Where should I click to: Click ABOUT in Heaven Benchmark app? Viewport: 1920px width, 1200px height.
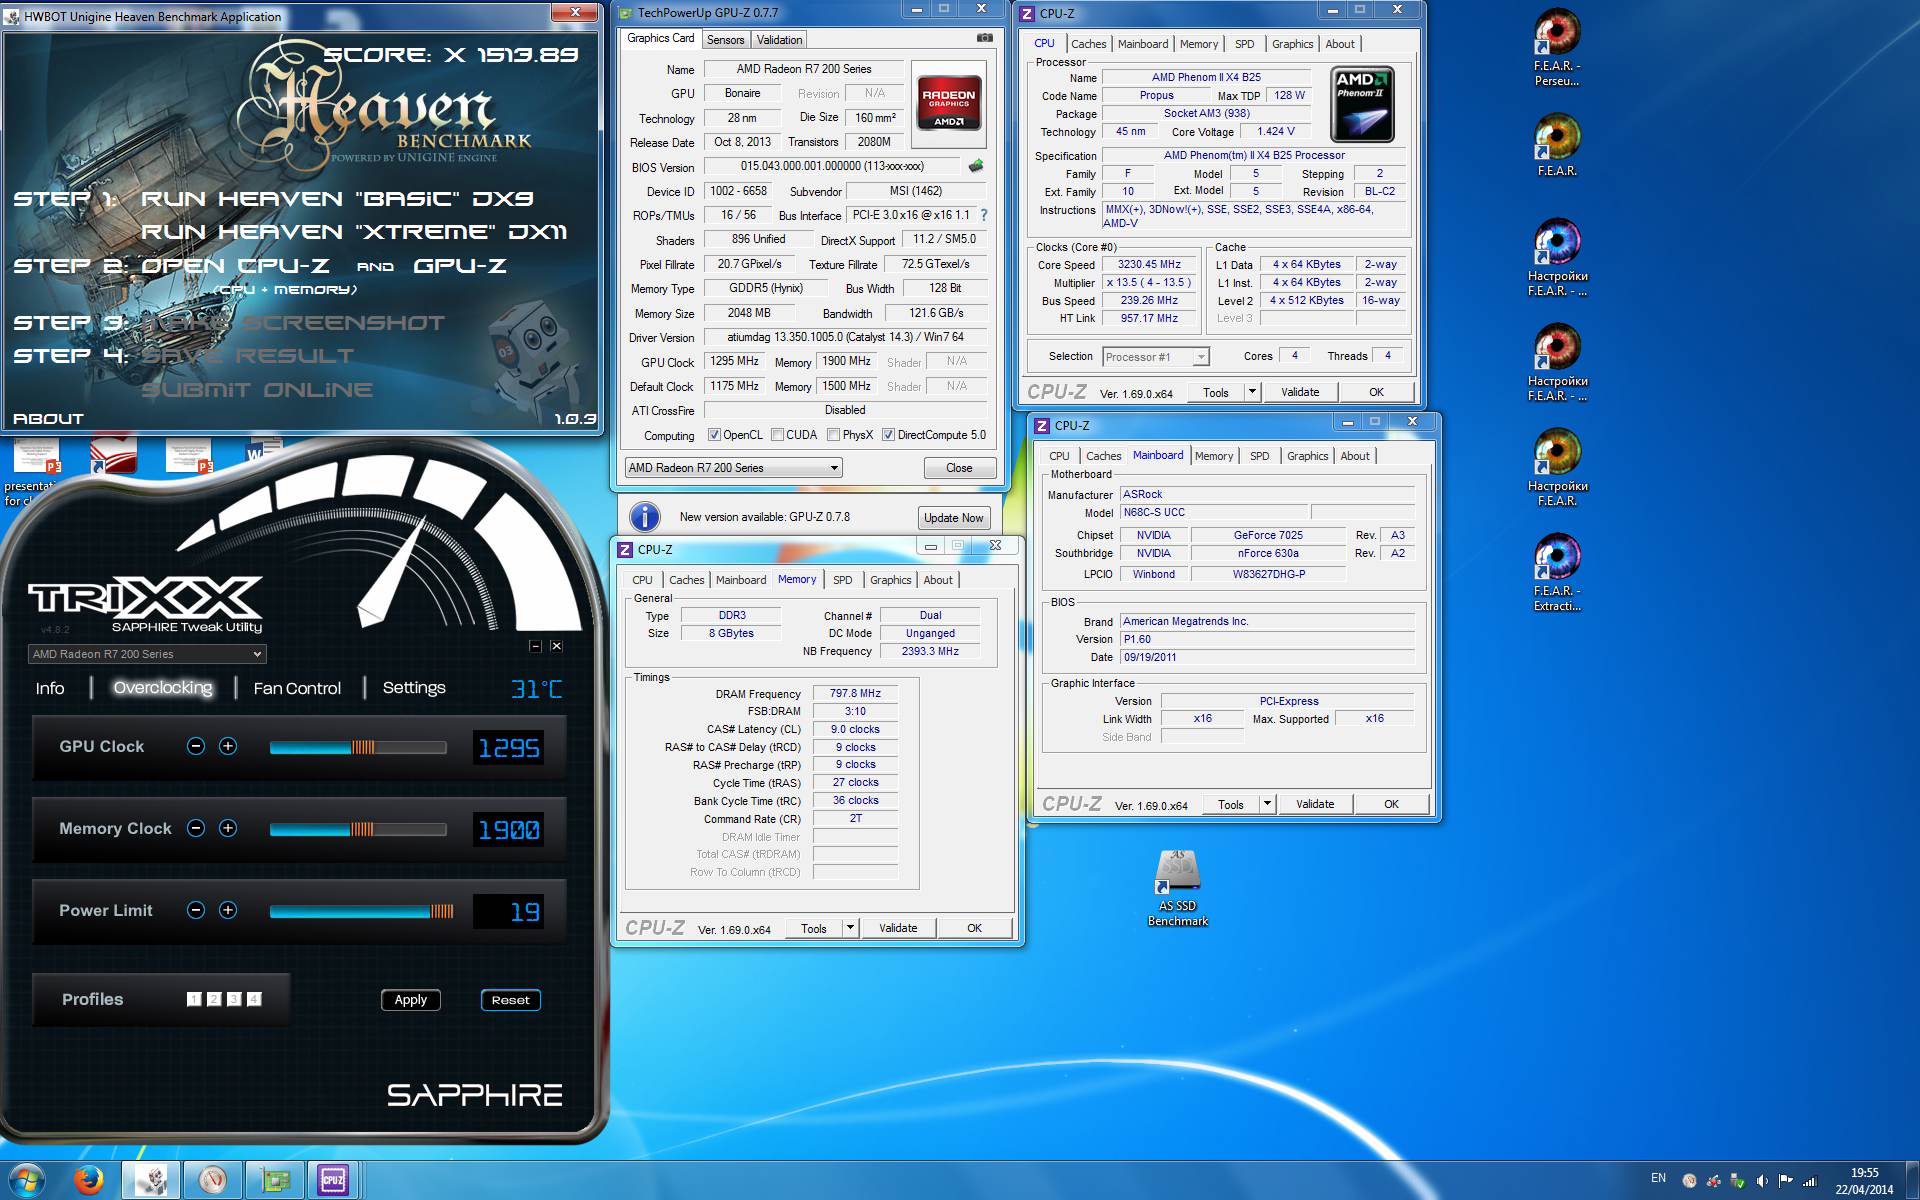point(48,419)
